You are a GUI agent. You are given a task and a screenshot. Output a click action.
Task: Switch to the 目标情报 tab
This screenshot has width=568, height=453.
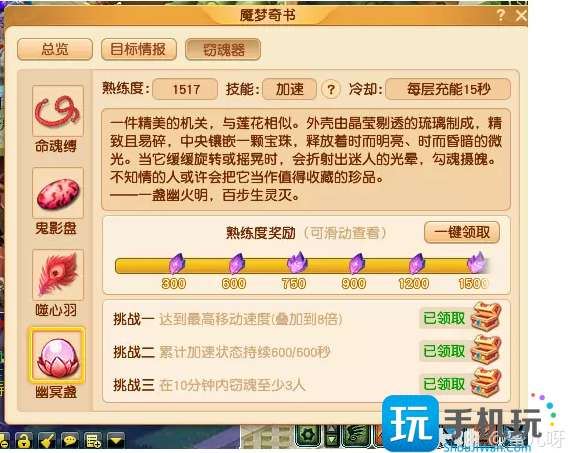138,49
